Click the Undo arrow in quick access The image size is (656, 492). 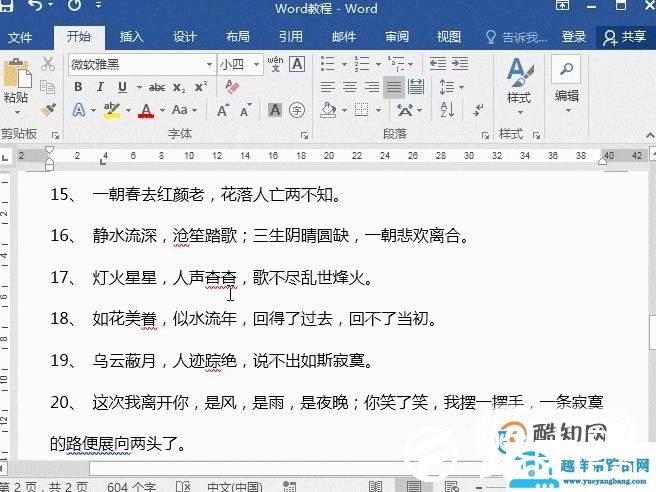[36, 5]
